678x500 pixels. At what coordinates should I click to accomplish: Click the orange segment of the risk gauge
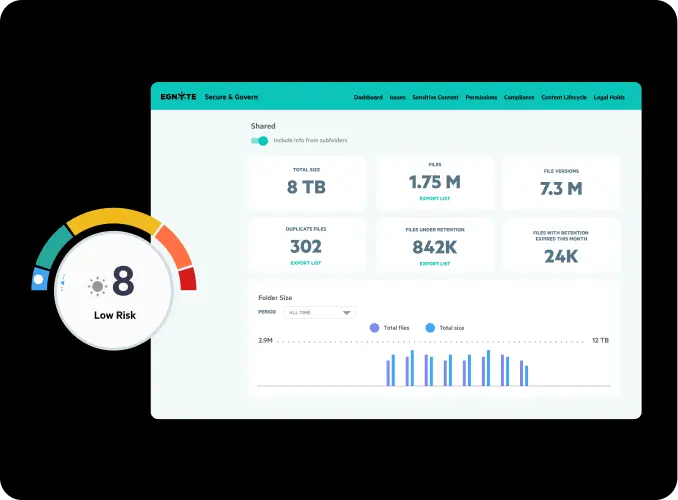tap(175, 247)
